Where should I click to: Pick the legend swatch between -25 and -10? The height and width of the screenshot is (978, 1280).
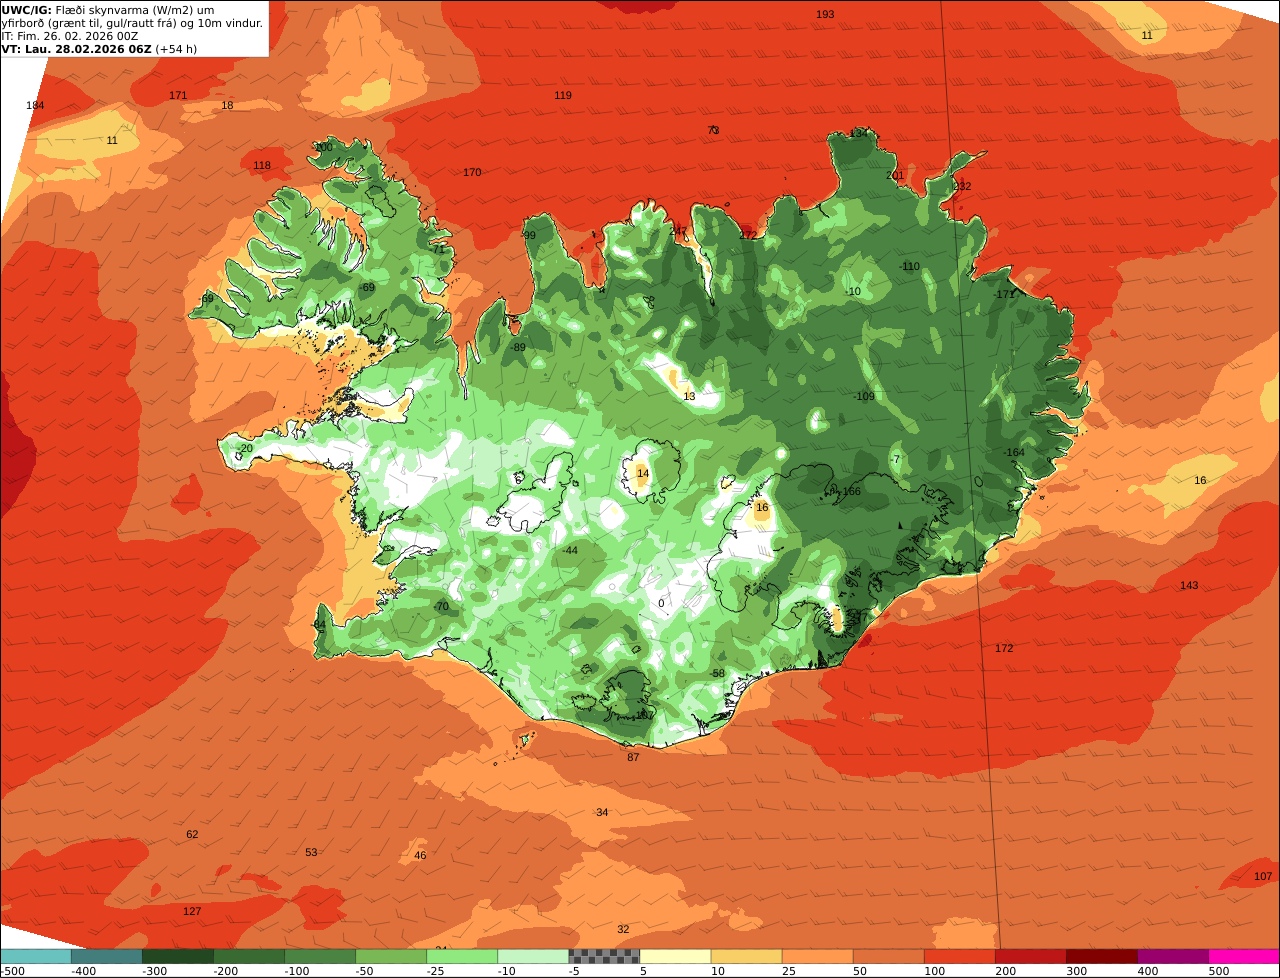tap(462, 956)
